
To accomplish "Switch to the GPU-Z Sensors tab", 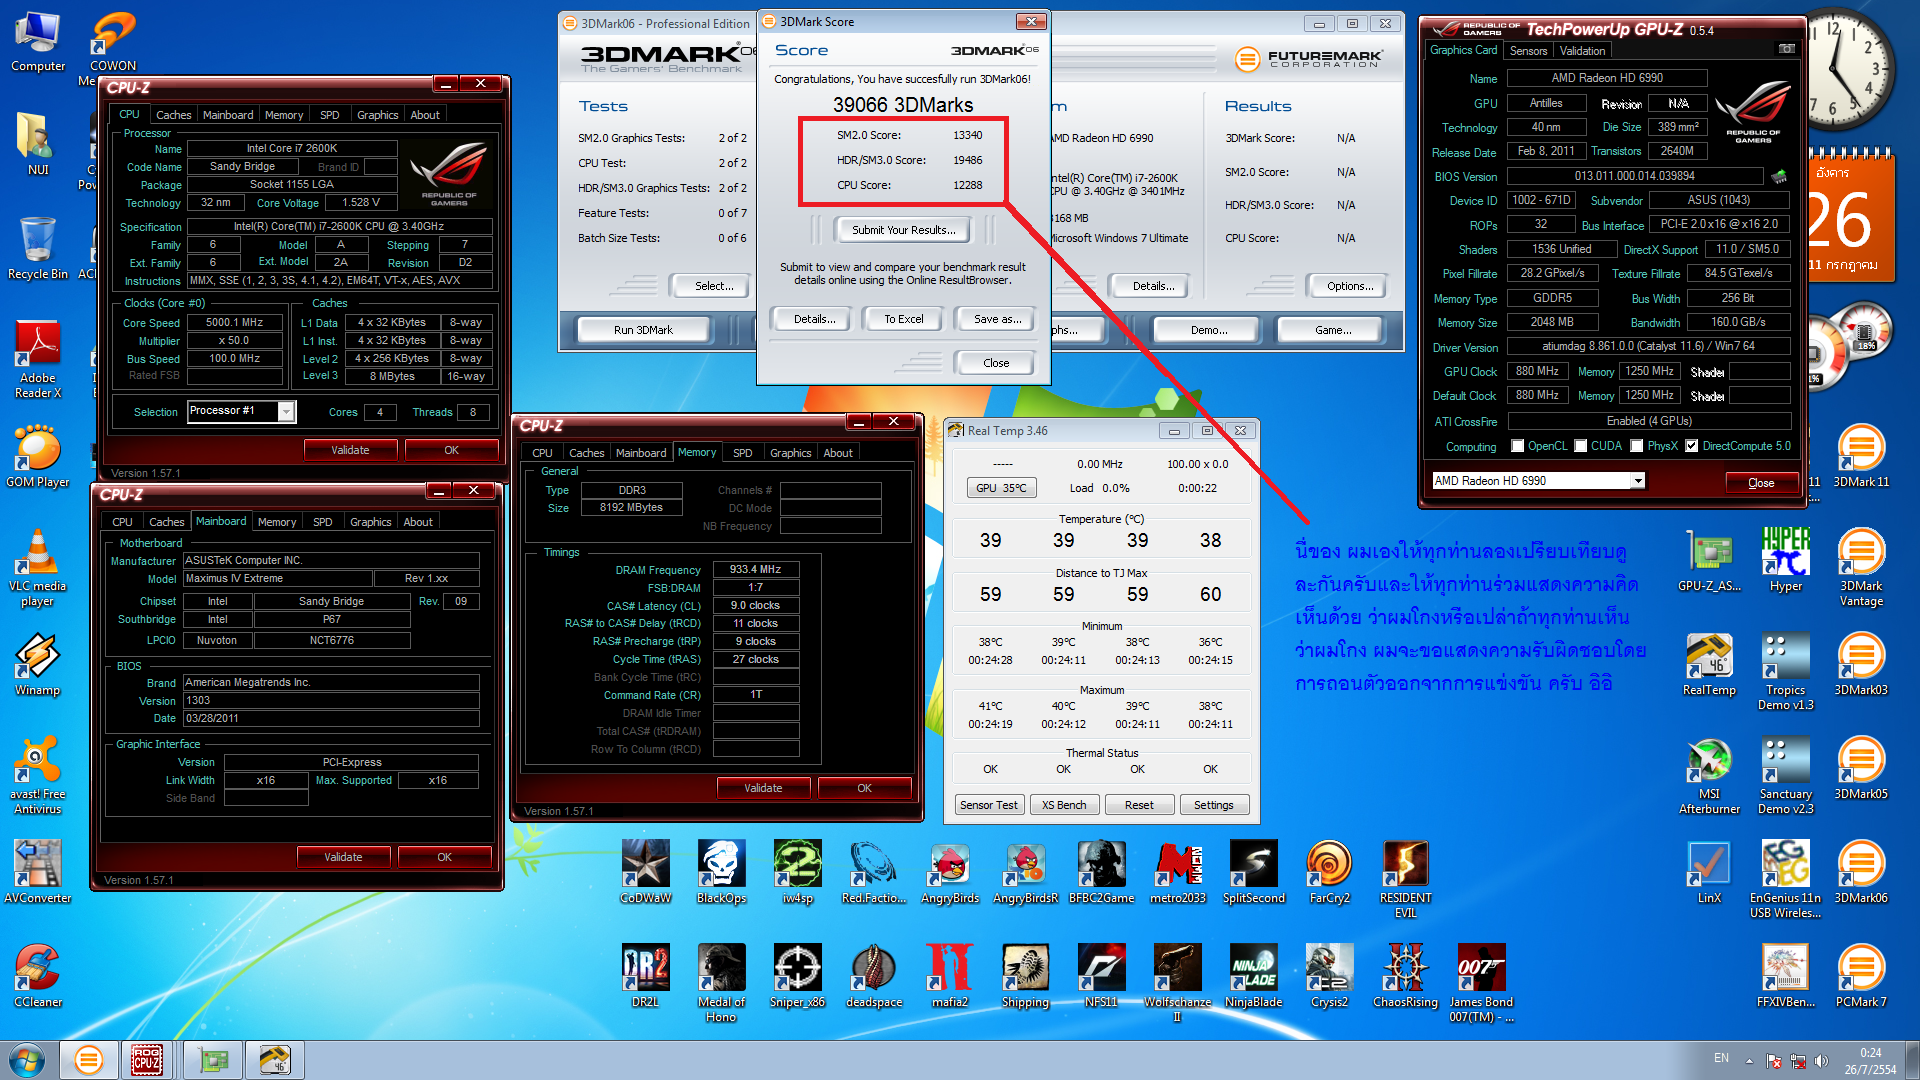I will 1528,50.
